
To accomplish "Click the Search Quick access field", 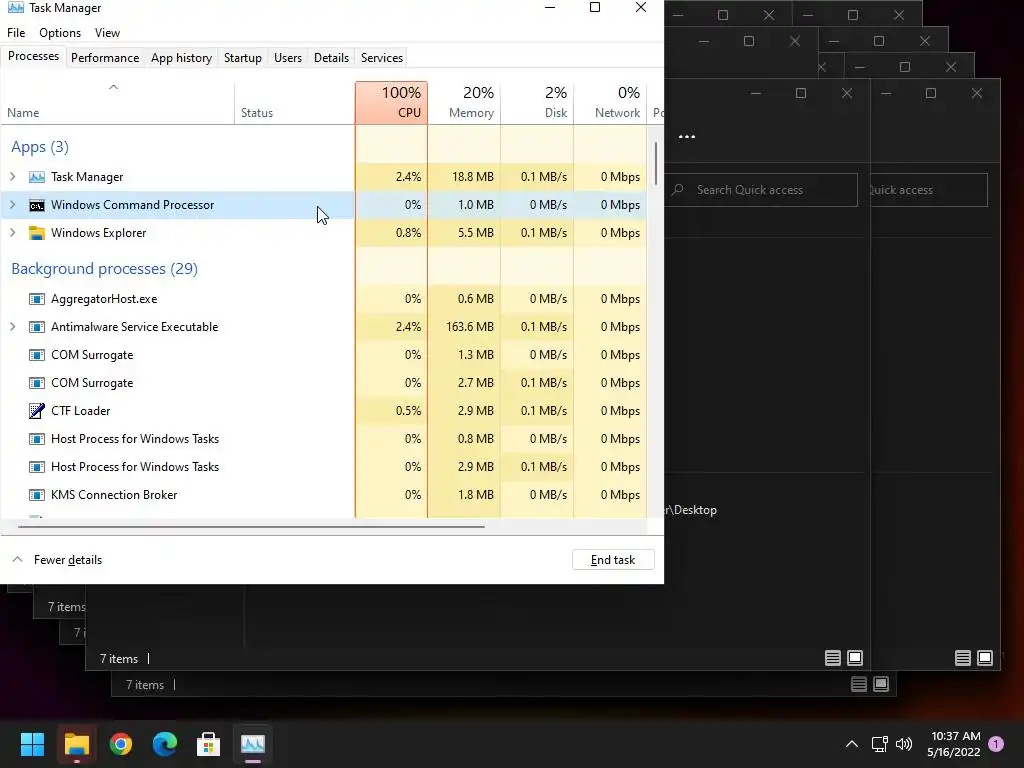I will [761, 189].
